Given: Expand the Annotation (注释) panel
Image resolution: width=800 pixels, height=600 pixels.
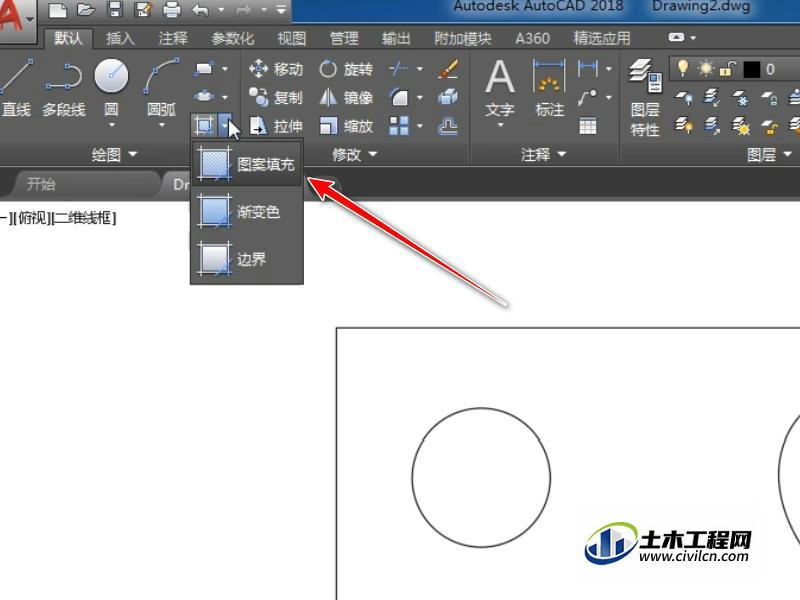Looking at the screenshot, I should (543, 154).
